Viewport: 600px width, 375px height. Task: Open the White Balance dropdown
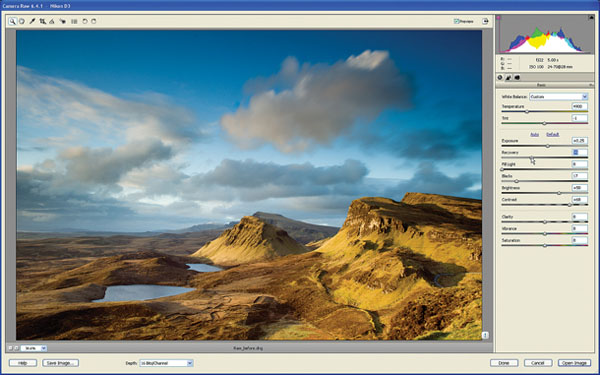tap(558, 97)
